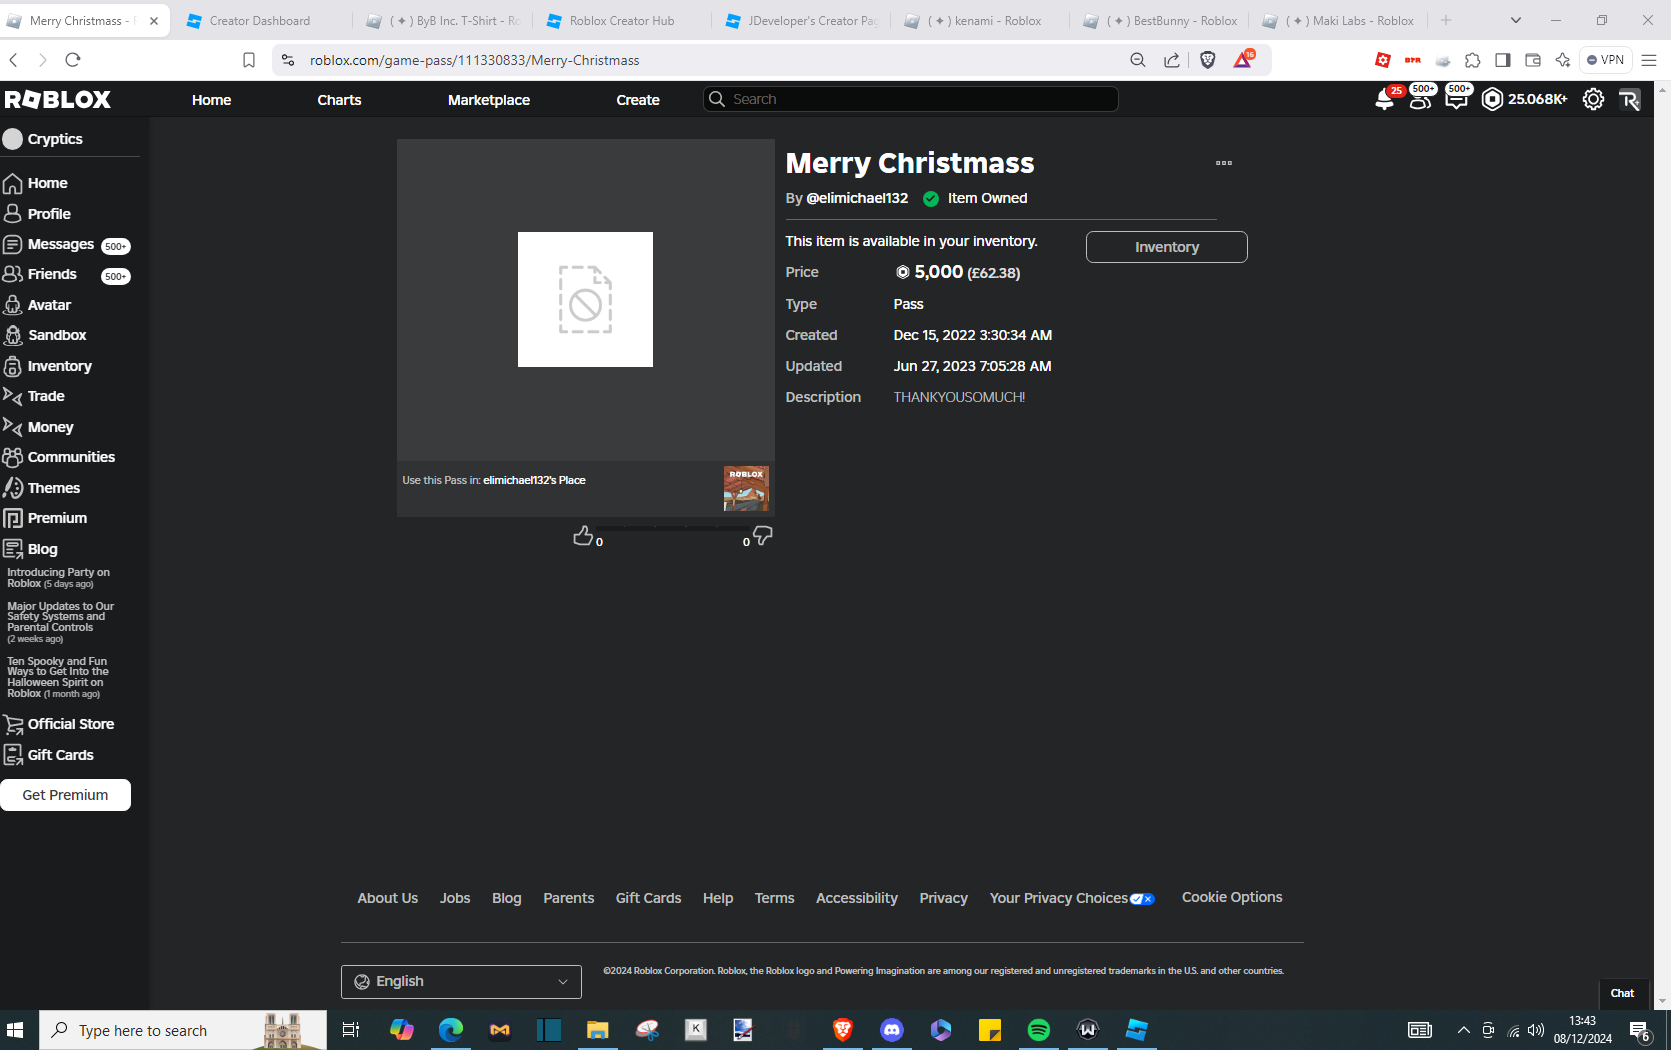Switch to the Roblox Creator Hub tab
This screenshot has width=1671, height=1050.
pos(621,21)
